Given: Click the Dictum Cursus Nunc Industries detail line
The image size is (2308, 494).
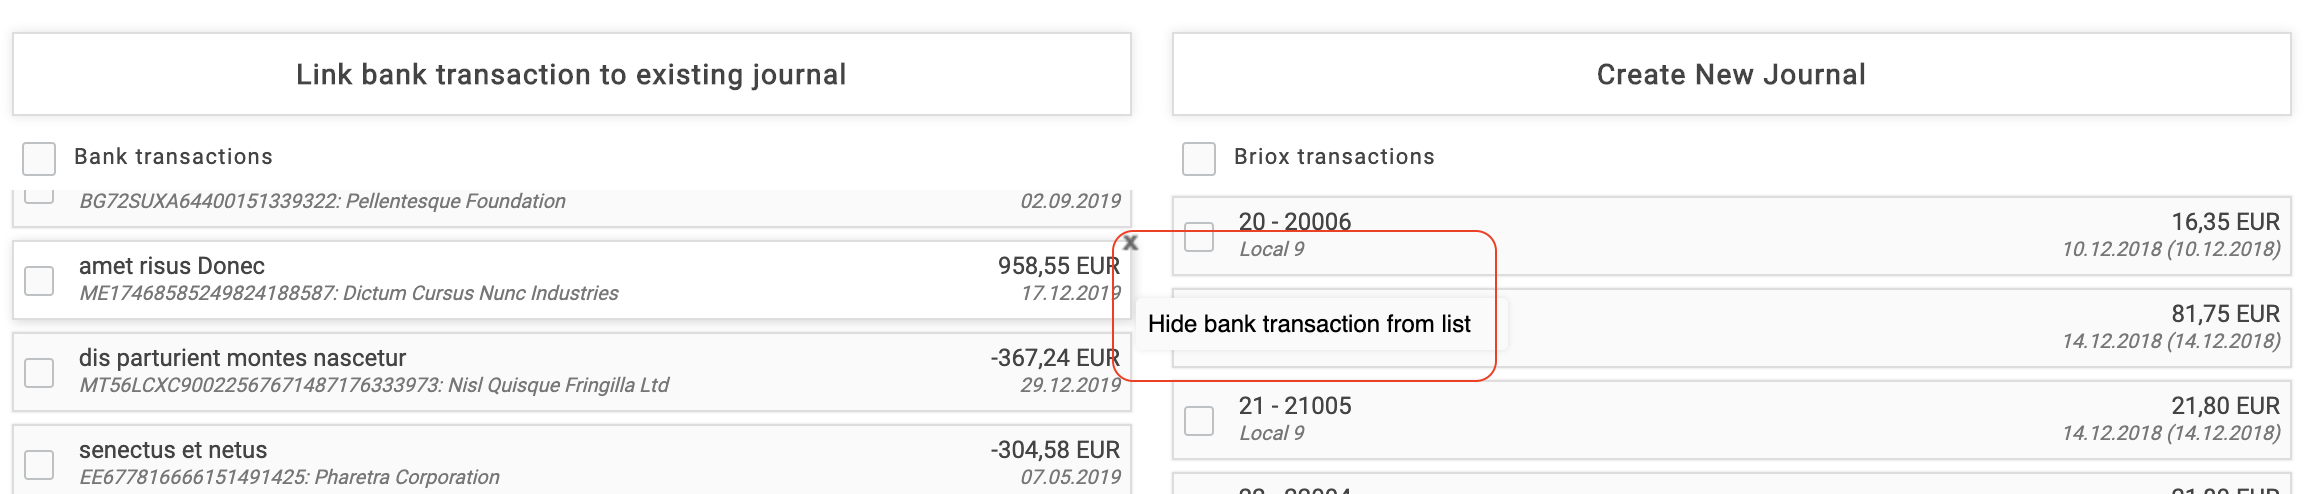Looking at the screenshot, I should 348,293.
